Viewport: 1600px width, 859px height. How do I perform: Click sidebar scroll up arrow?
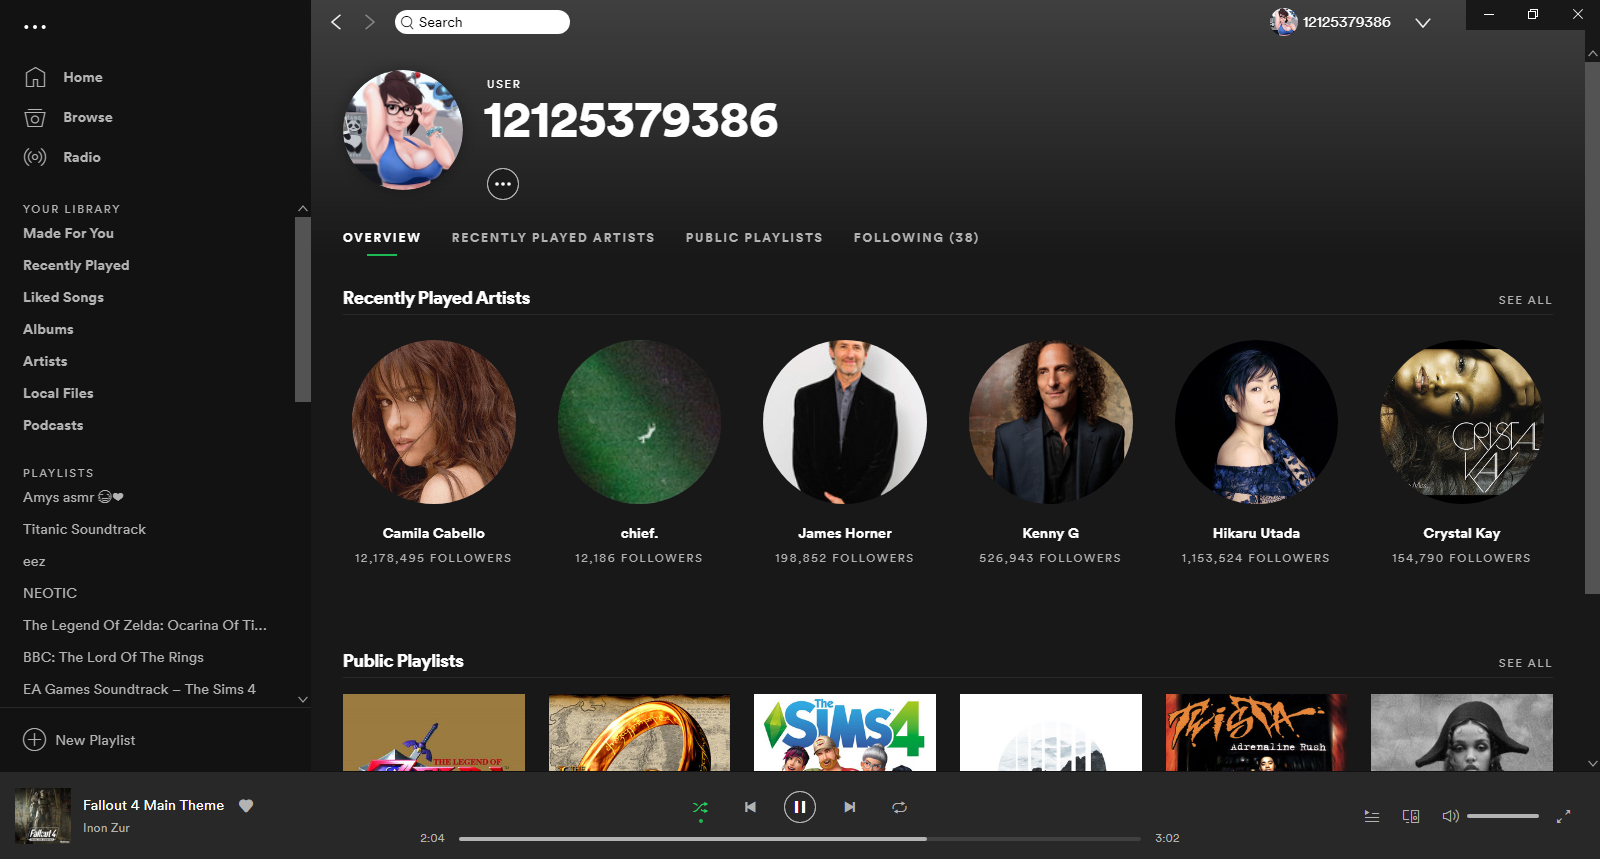303,208
